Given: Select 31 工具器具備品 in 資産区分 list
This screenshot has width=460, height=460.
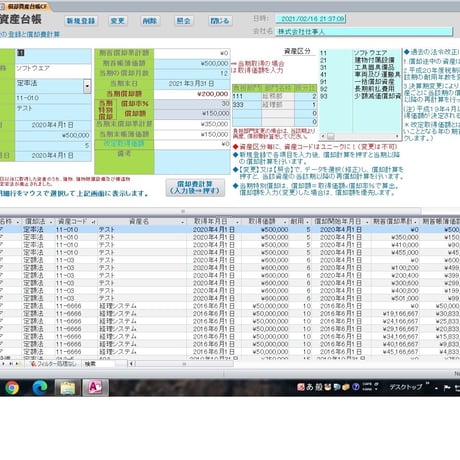Looking at the screenshot, I should tap(360, 67).
